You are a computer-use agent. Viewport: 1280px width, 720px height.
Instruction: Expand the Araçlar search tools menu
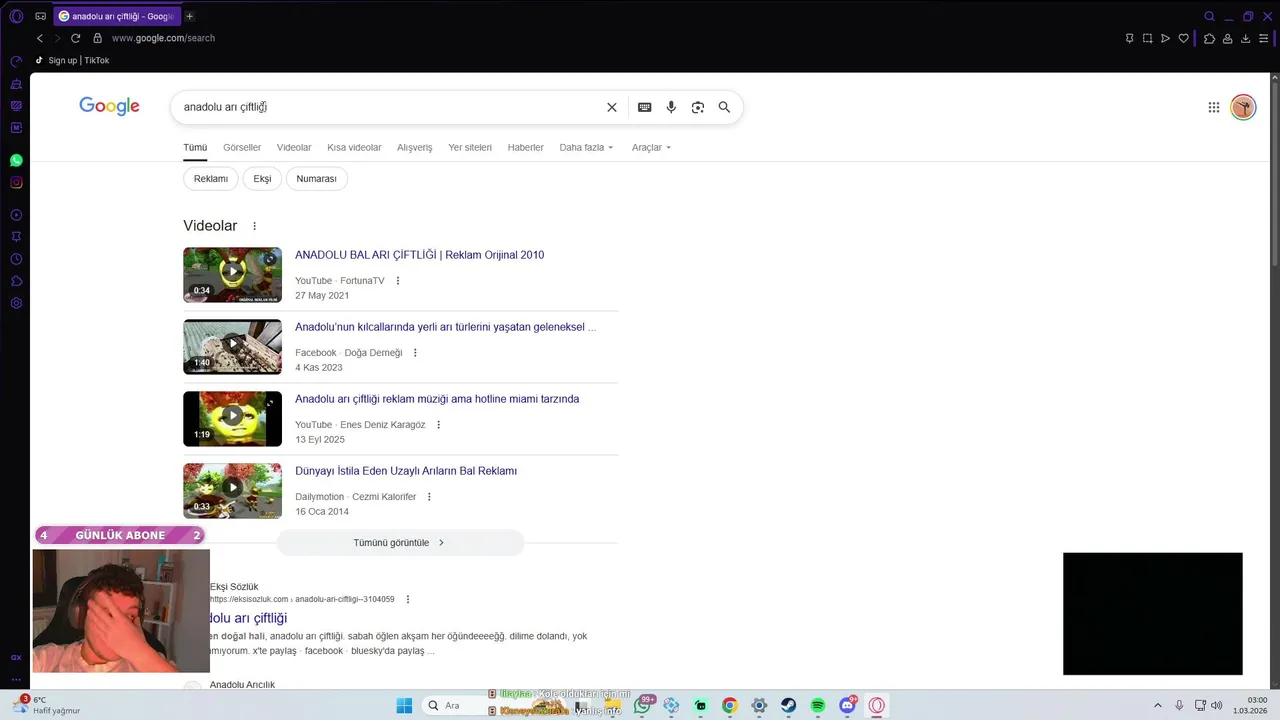[x=651, y=147]
